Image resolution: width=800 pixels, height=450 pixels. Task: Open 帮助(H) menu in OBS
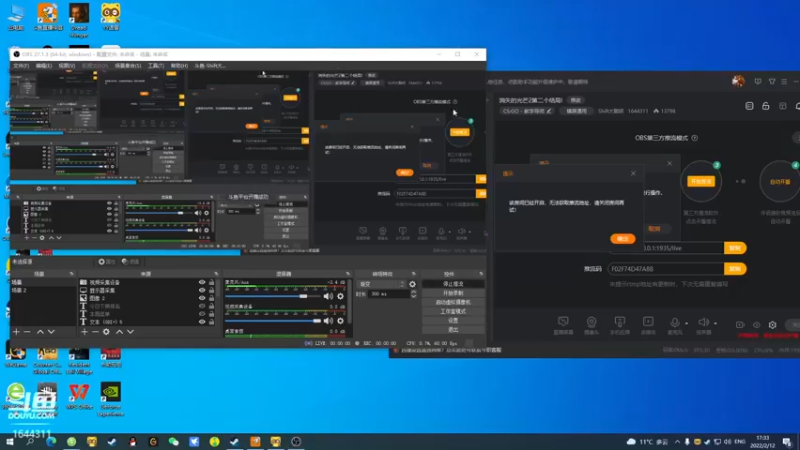pos(179,66)
